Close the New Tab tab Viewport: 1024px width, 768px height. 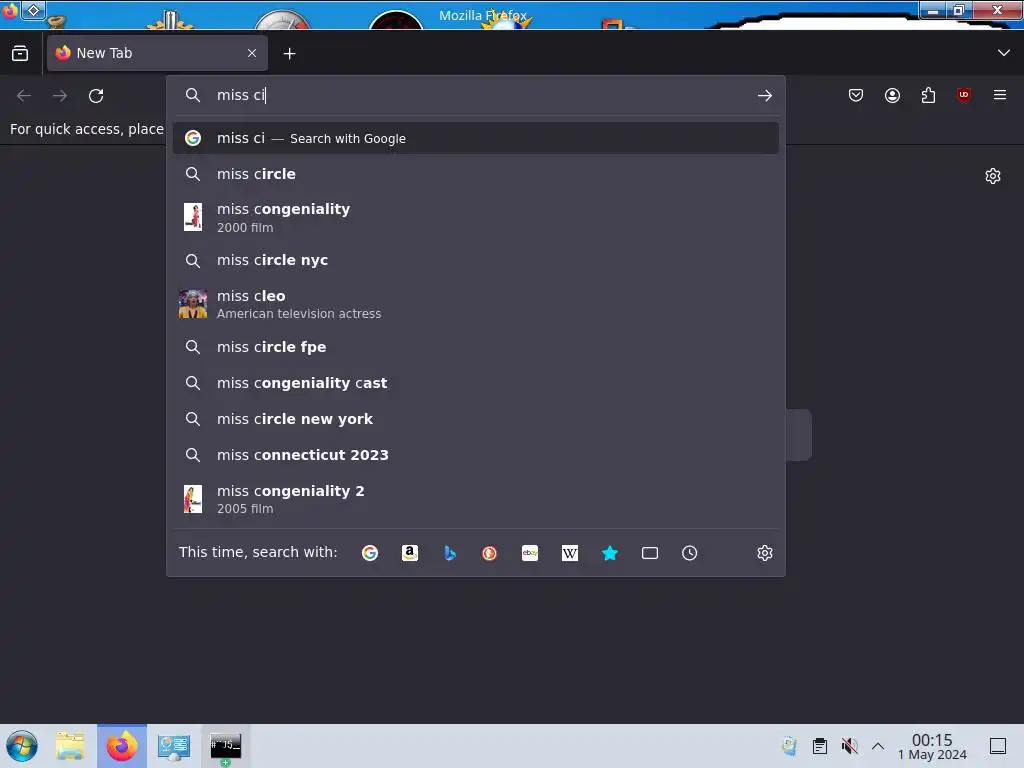[252, 54]
